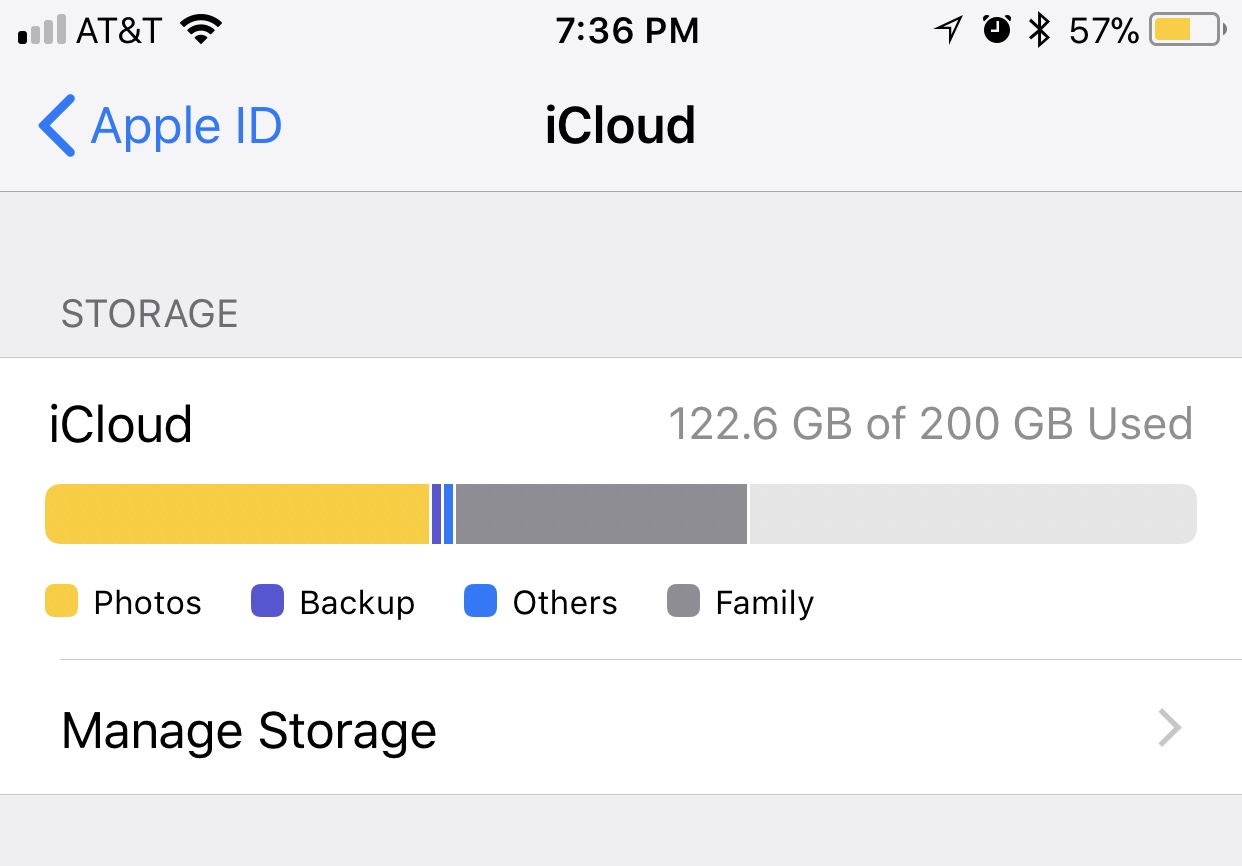The image size is (1242, 866).
Task: Go back to Apple ID
Action: (160, 126)
